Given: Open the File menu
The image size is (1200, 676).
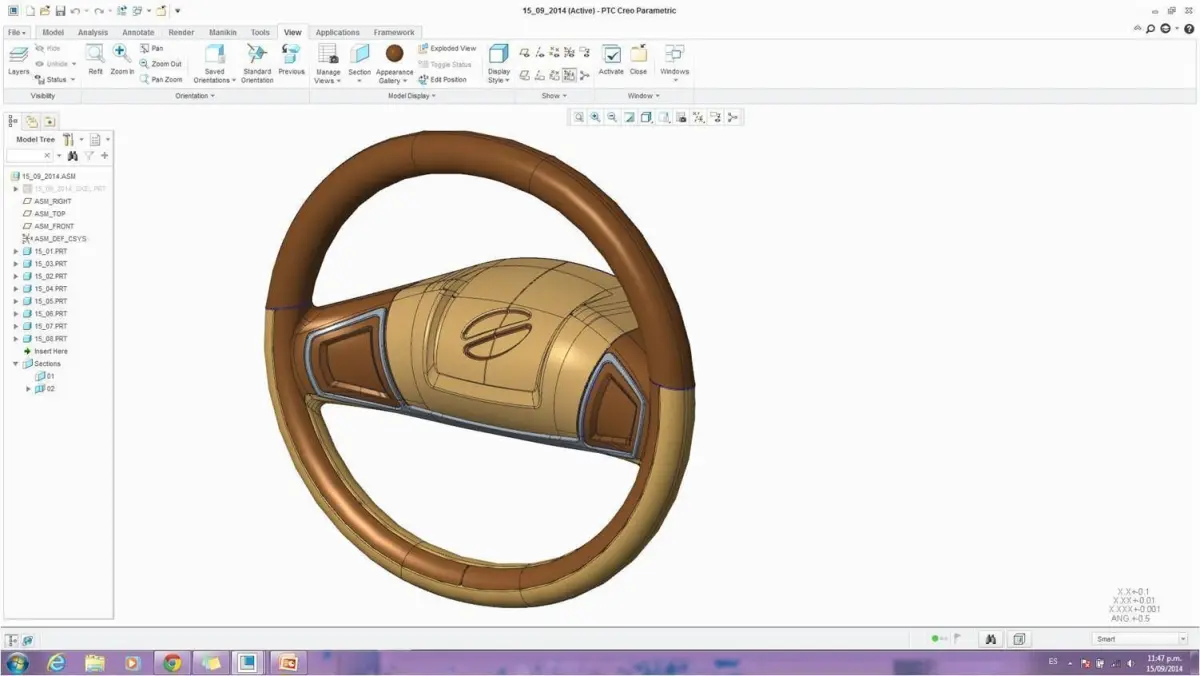Looking at the screenshot, I should [x=17, y=32].
